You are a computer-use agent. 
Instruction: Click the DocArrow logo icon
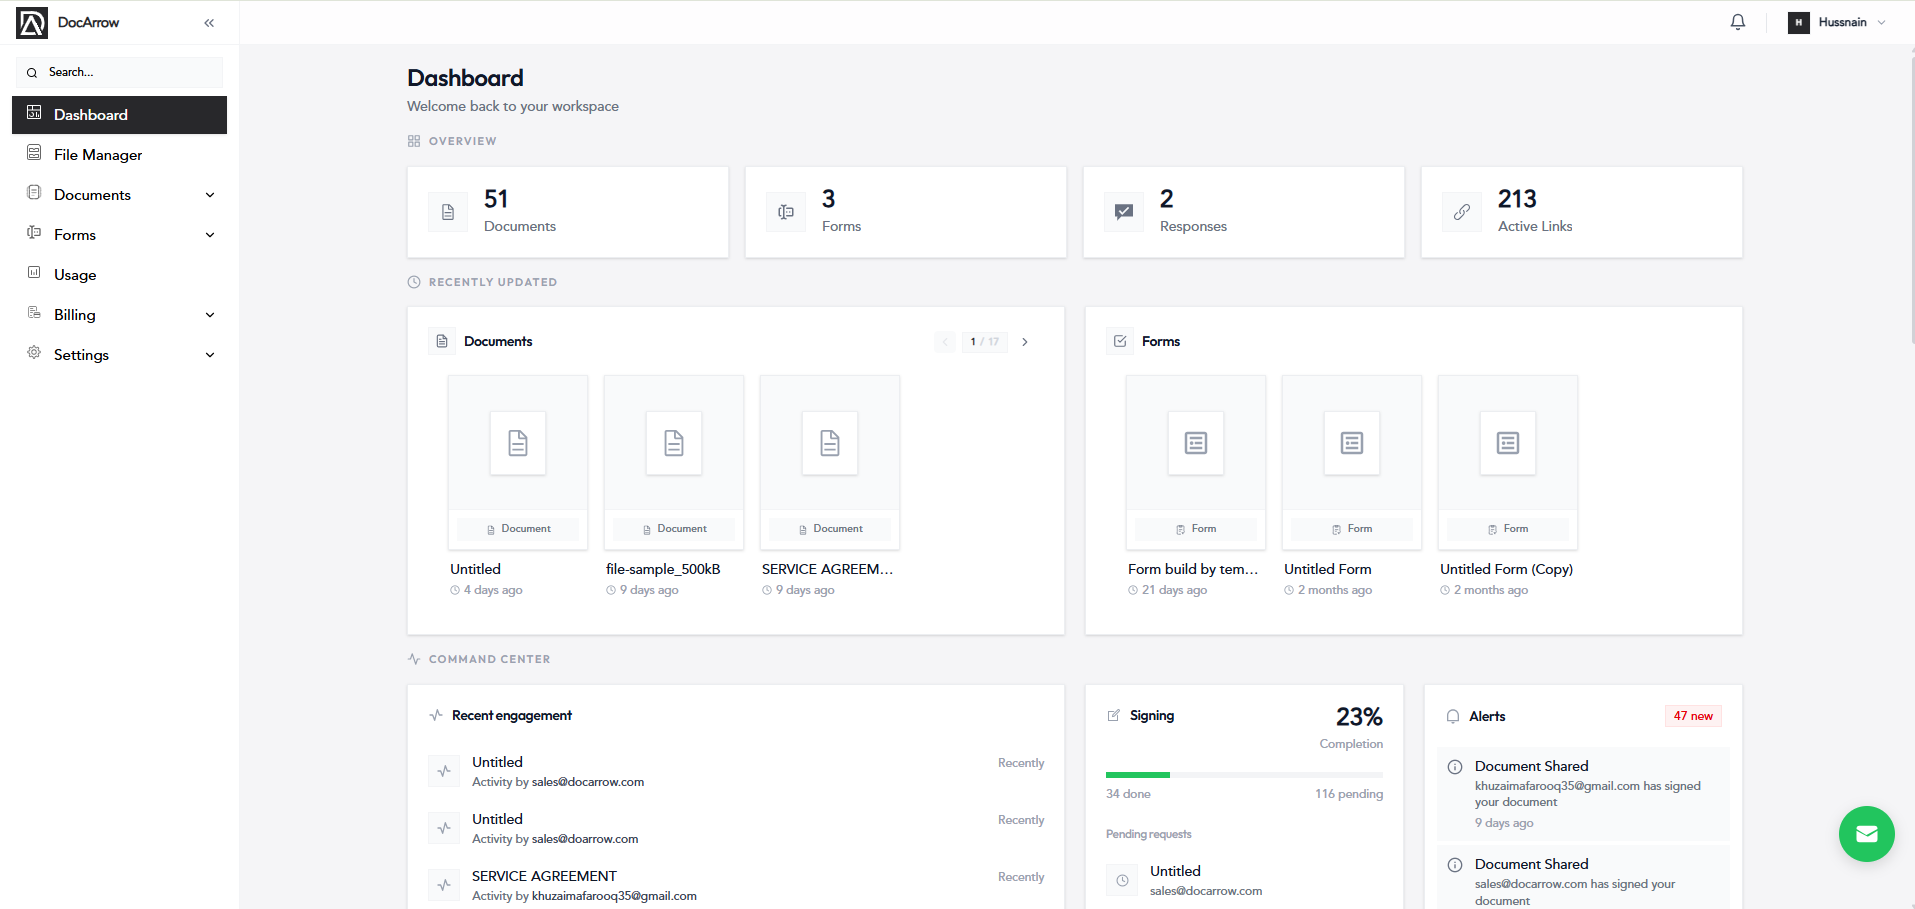tap(32, 23)
